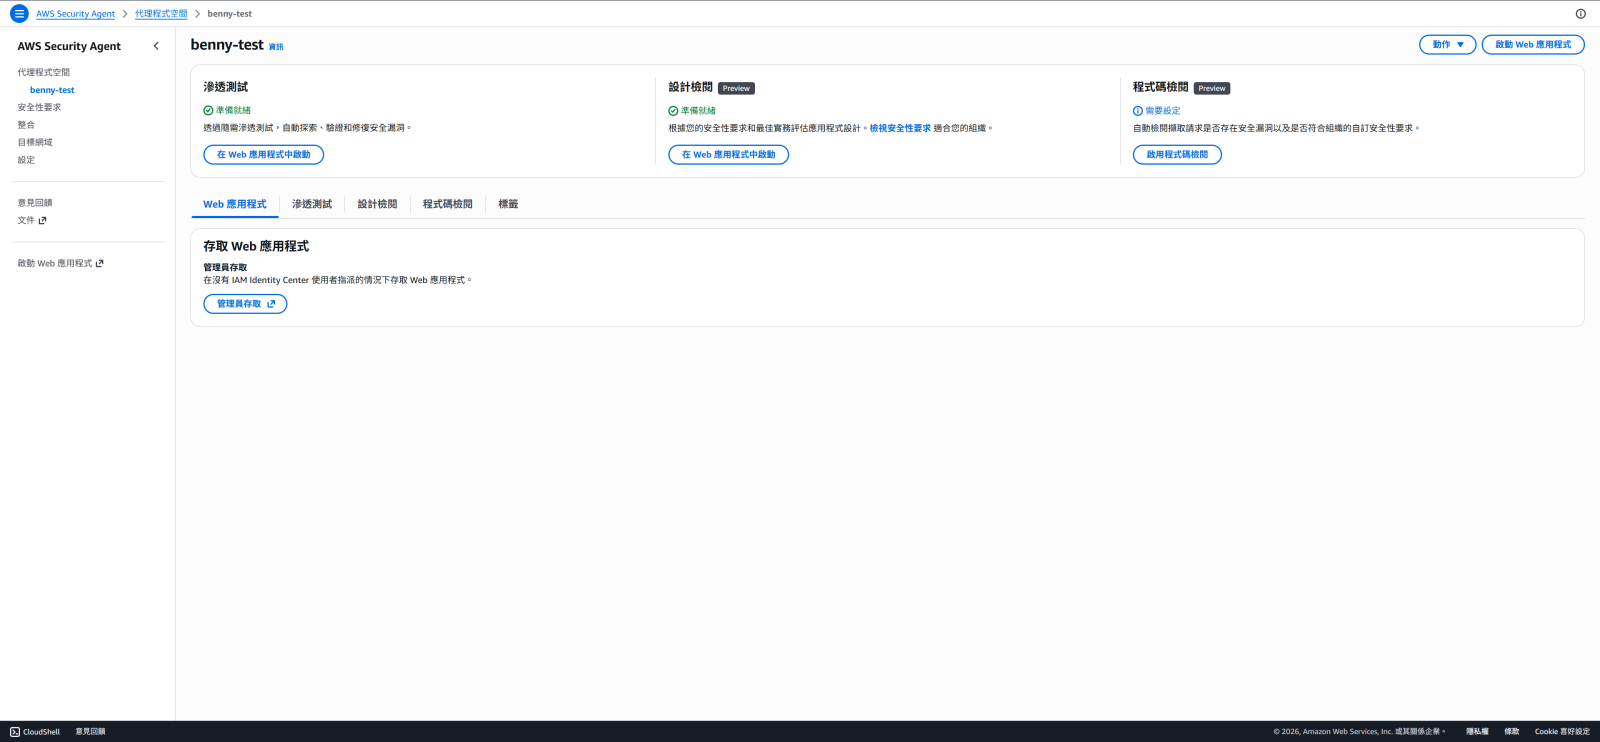This screenshot has width=1600, height=742.
Task: Open AWS Security Agent breadcrumb link
Action: 75,14
